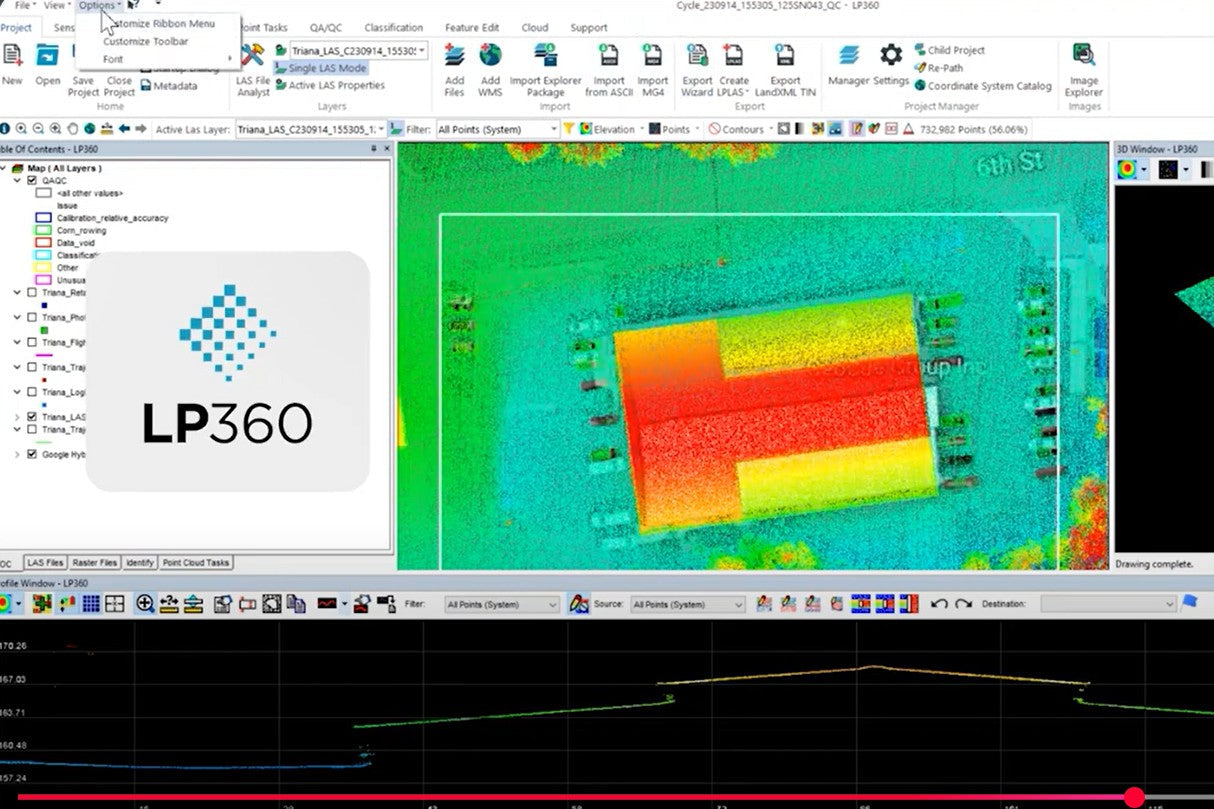Click the red video progress slider knob
The height and width of the screenshot is (809, 1214).
tap(1134, 797)
